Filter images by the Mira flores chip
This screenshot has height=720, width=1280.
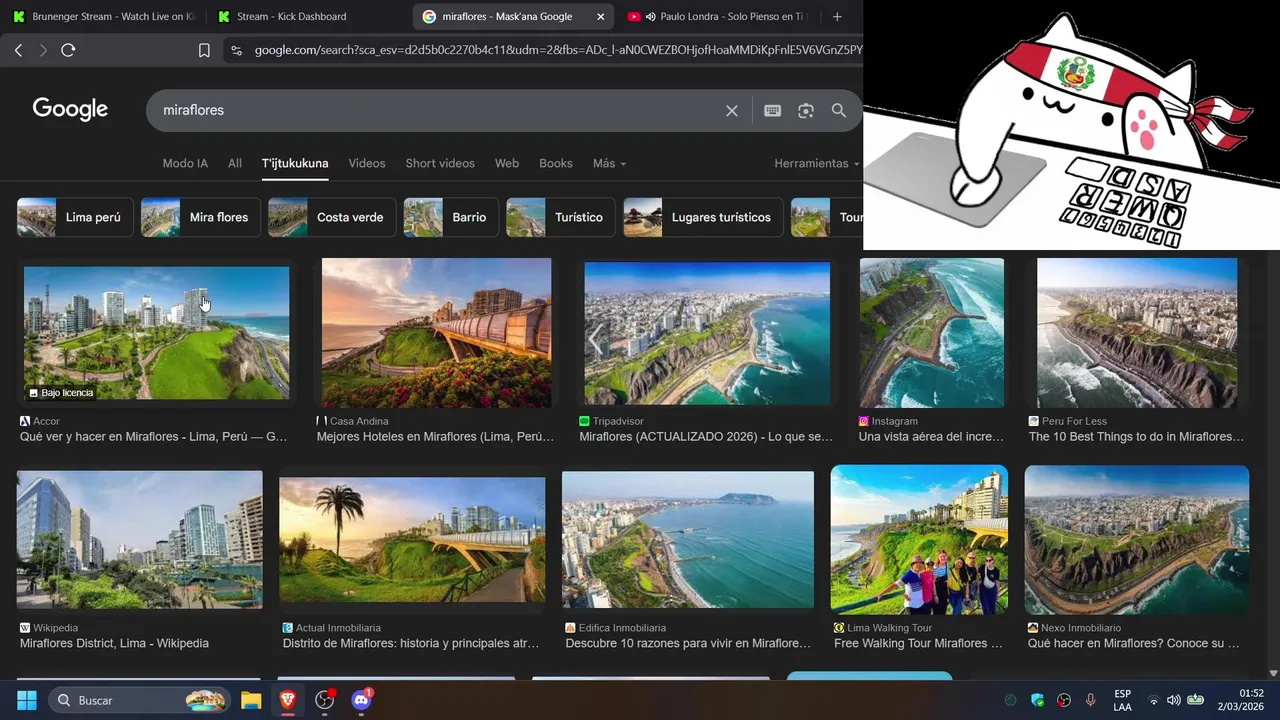pyautogui.click(x=200, y=217)
